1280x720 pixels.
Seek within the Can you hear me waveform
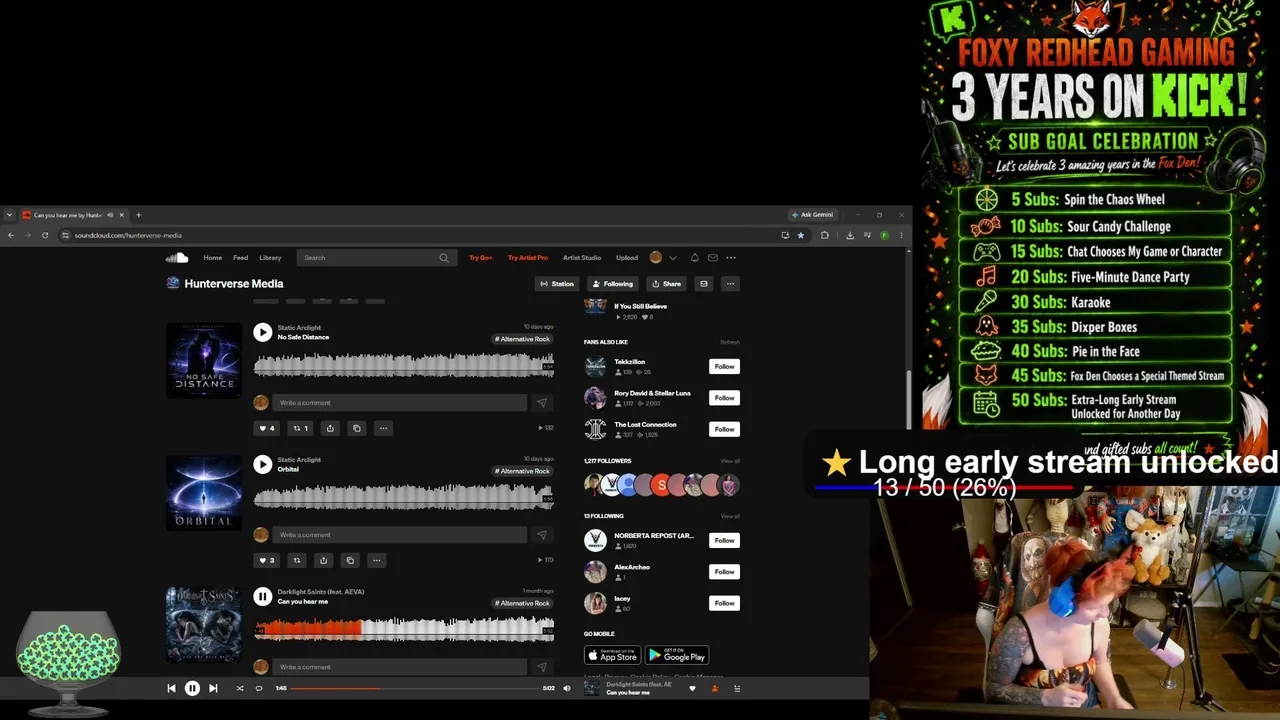pos(403,628)
